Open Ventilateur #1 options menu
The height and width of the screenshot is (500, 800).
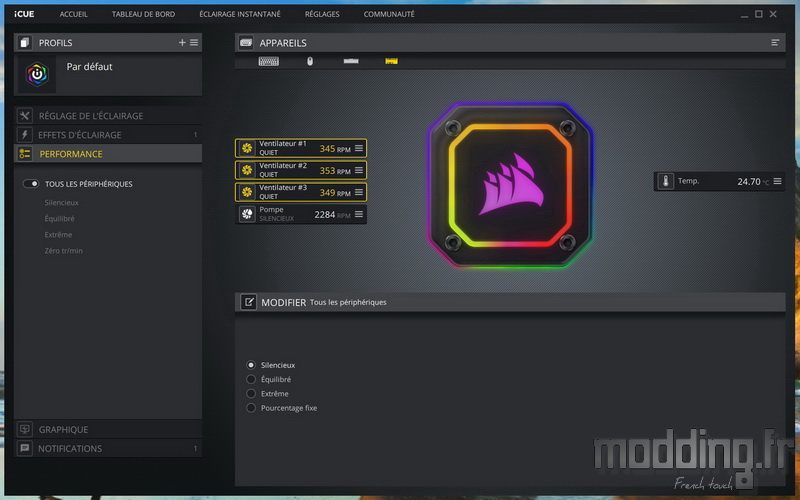click(x=359, y=148)
